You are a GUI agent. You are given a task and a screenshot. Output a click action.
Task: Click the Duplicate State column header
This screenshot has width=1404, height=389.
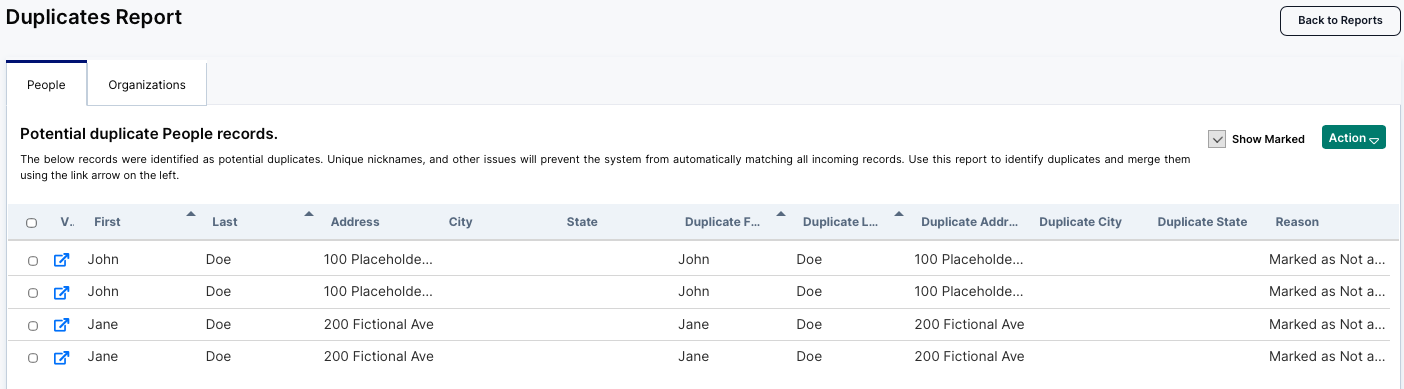tap(1202, 222)
